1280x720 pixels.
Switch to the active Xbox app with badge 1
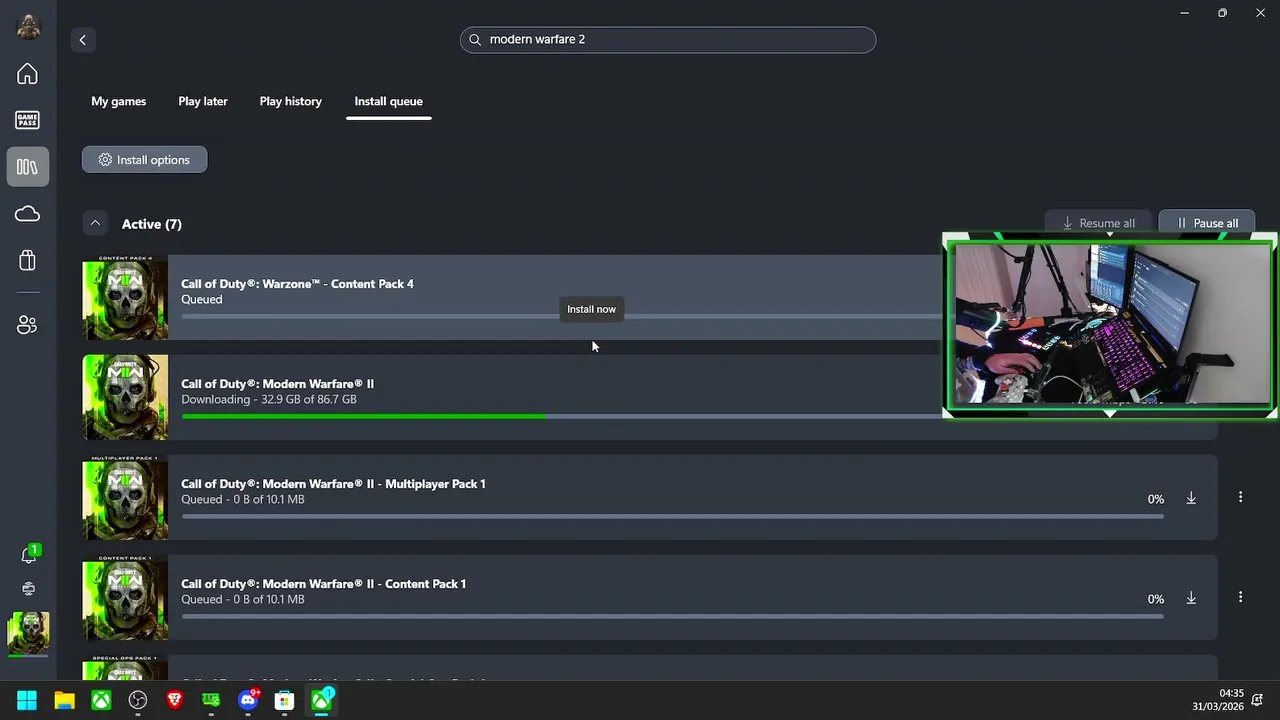(321, 701)
